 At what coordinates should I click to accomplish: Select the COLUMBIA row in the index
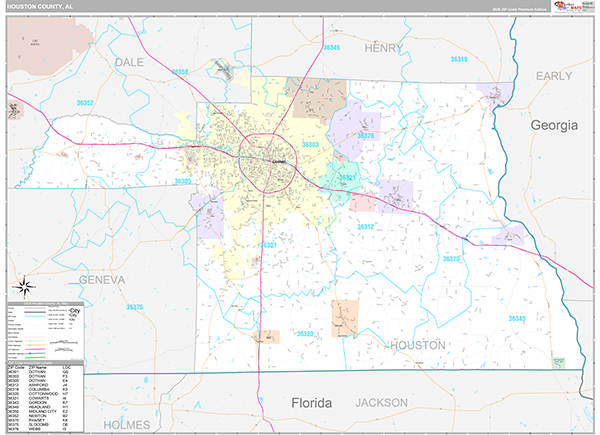[45, 389]
